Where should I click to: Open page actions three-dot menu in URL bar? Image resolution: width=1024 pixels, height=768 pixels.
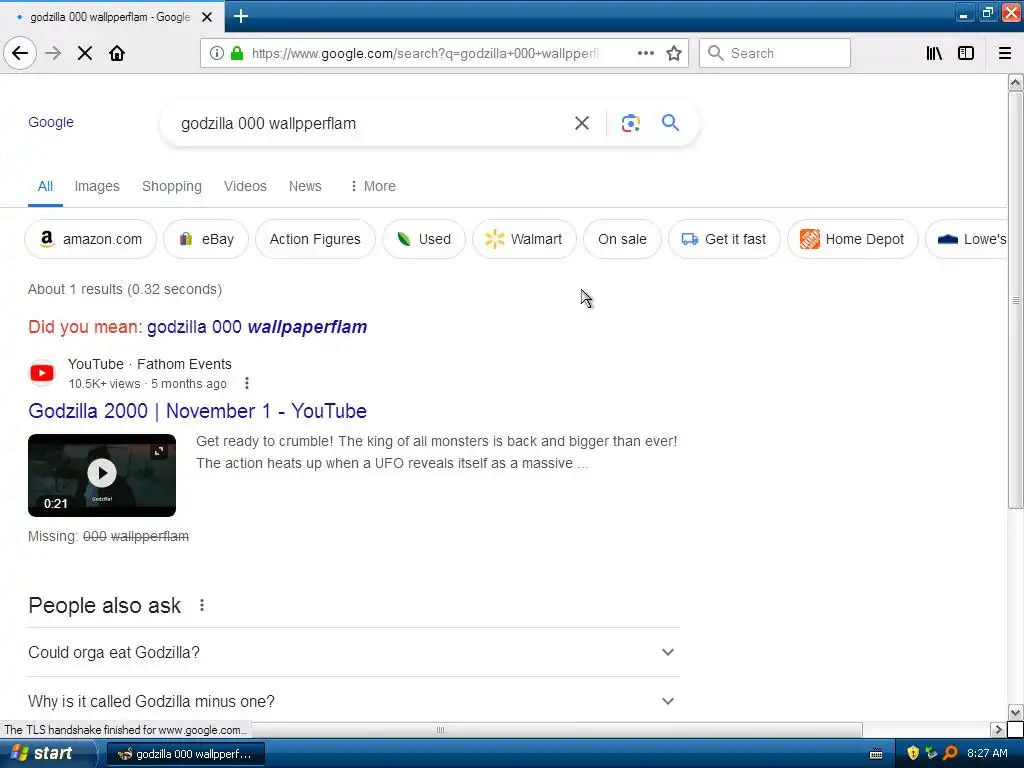[x=645, y=53]
